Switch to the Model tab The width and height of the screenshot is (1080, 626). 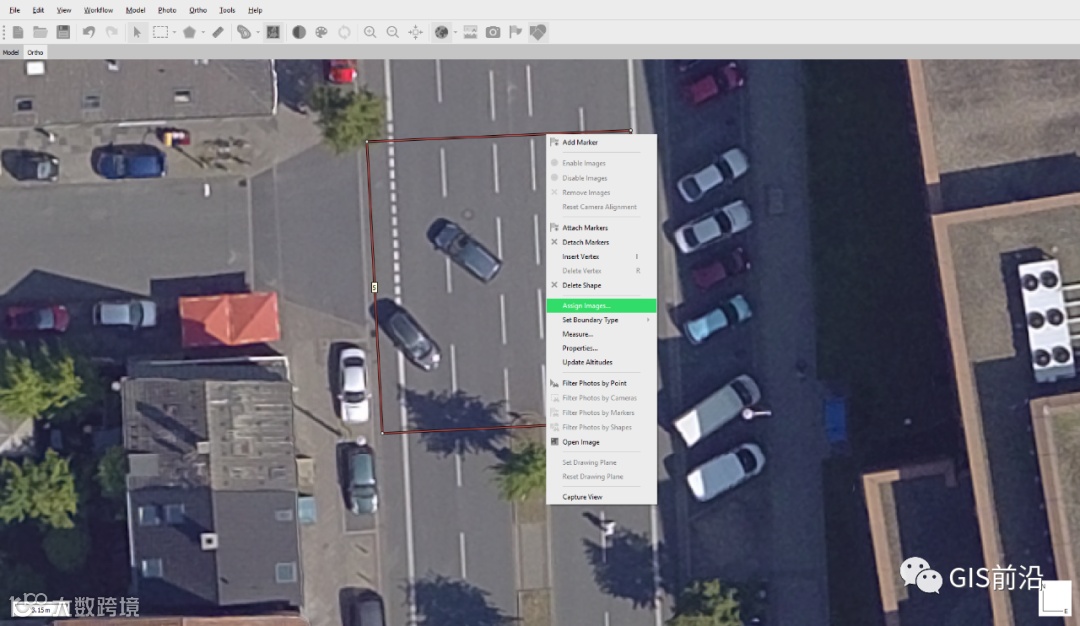click(x=11, y=52)
